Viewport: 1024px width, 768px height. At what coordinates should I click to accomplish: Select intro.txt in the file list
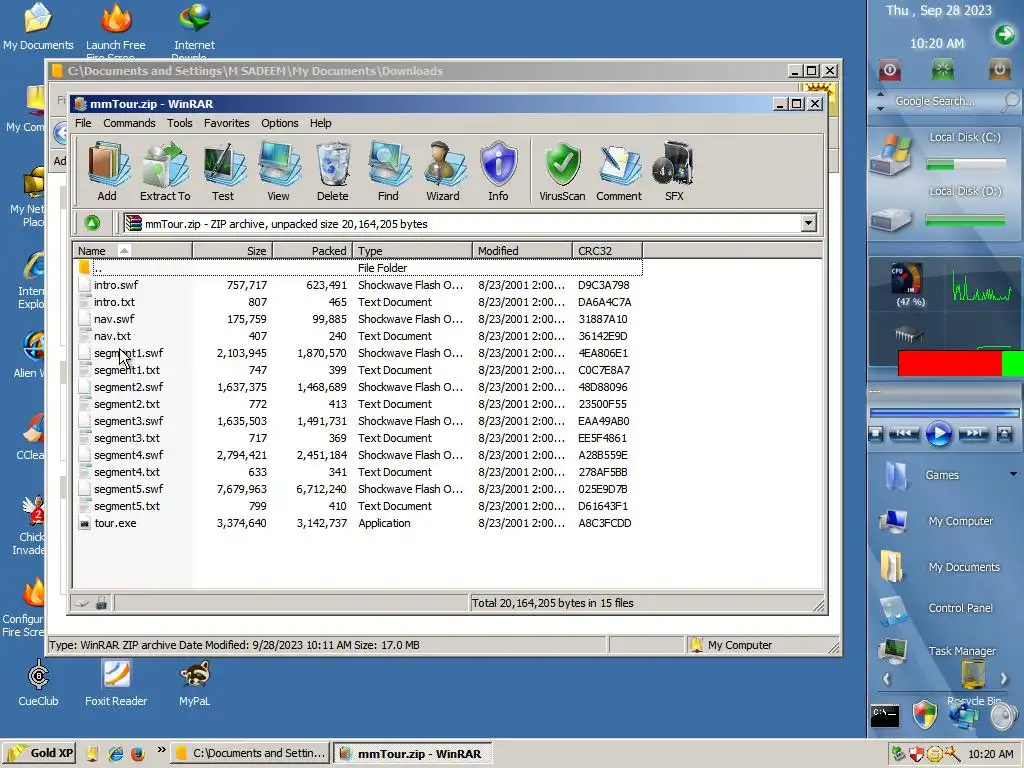click(358, 302)
